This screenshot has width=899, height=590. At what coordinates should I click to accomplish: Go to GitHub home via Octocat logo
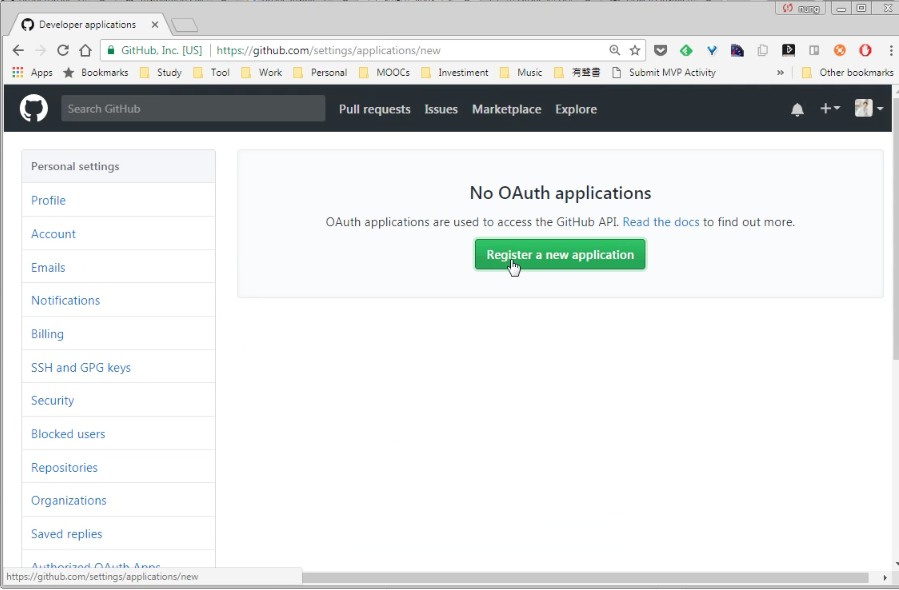34,108
